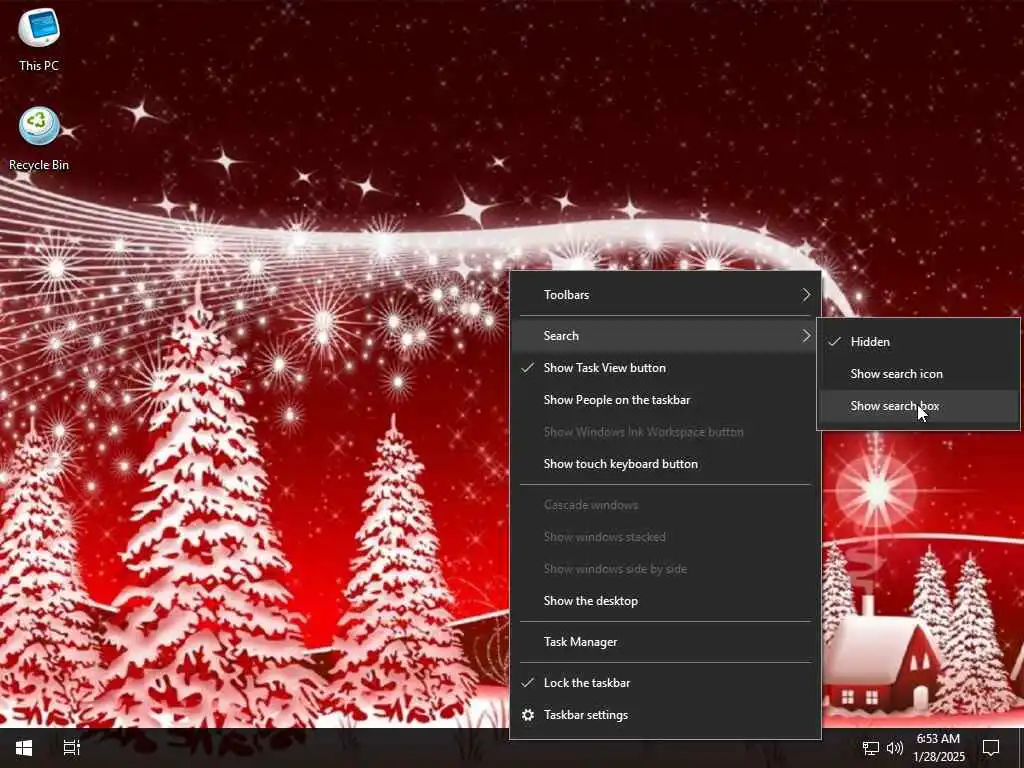Click greyed Show windows side by side

pyautogui.click(x=665, y=569)
